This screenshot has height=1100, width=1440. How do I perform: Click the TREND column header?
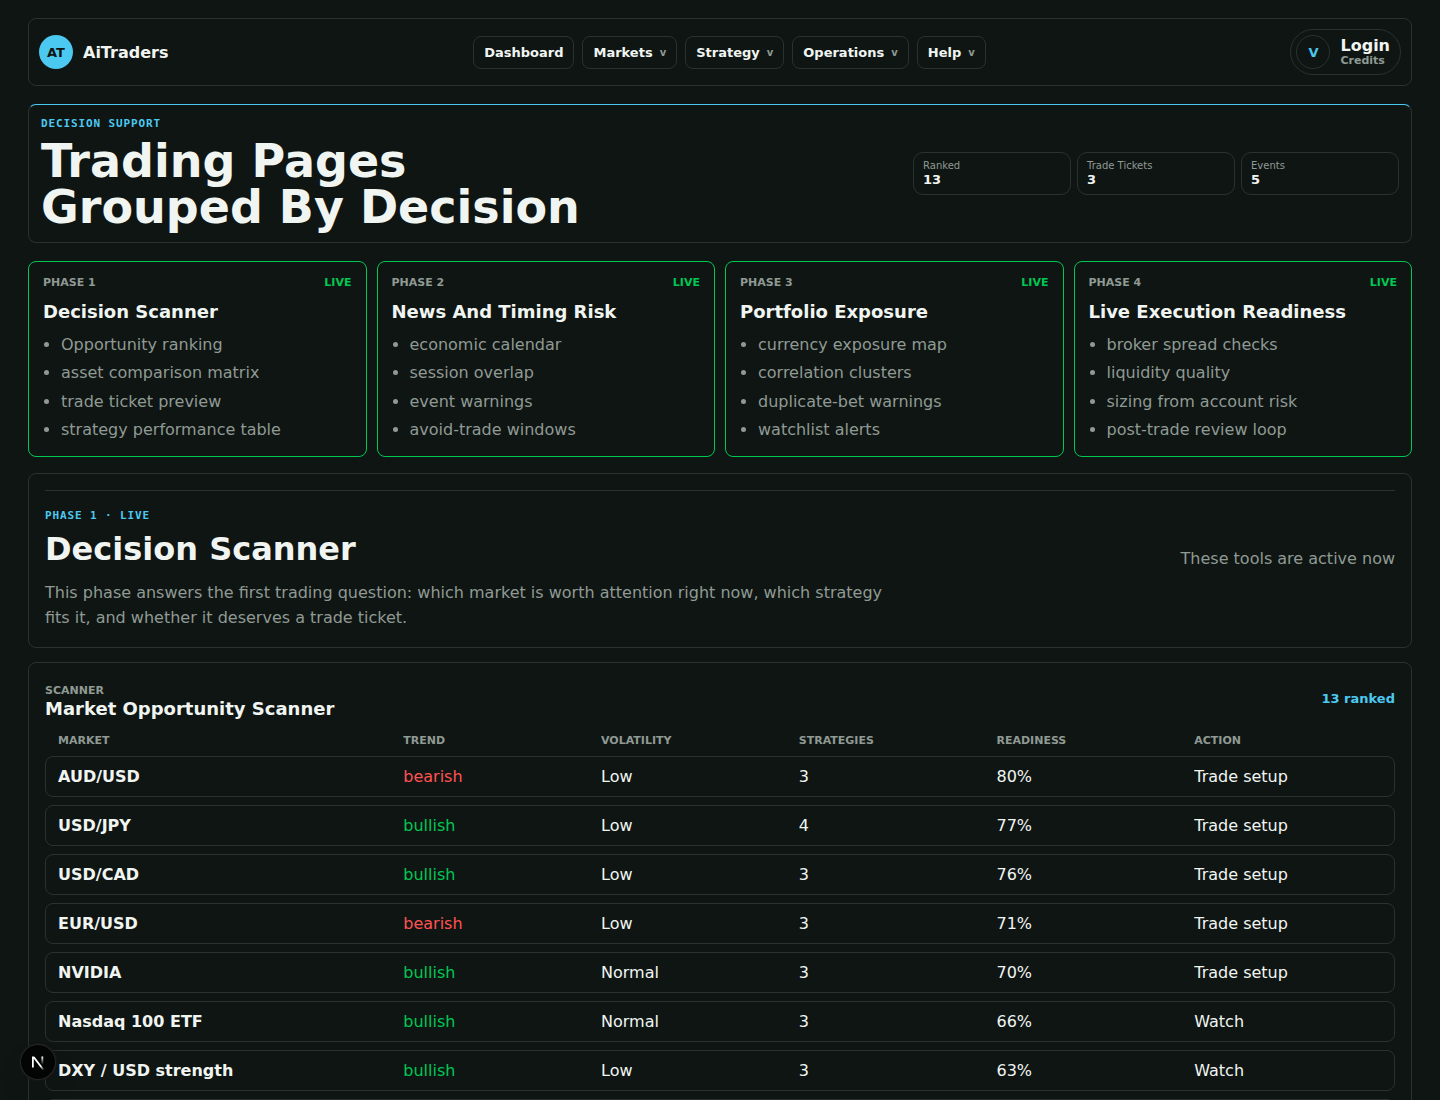point(424,740)
